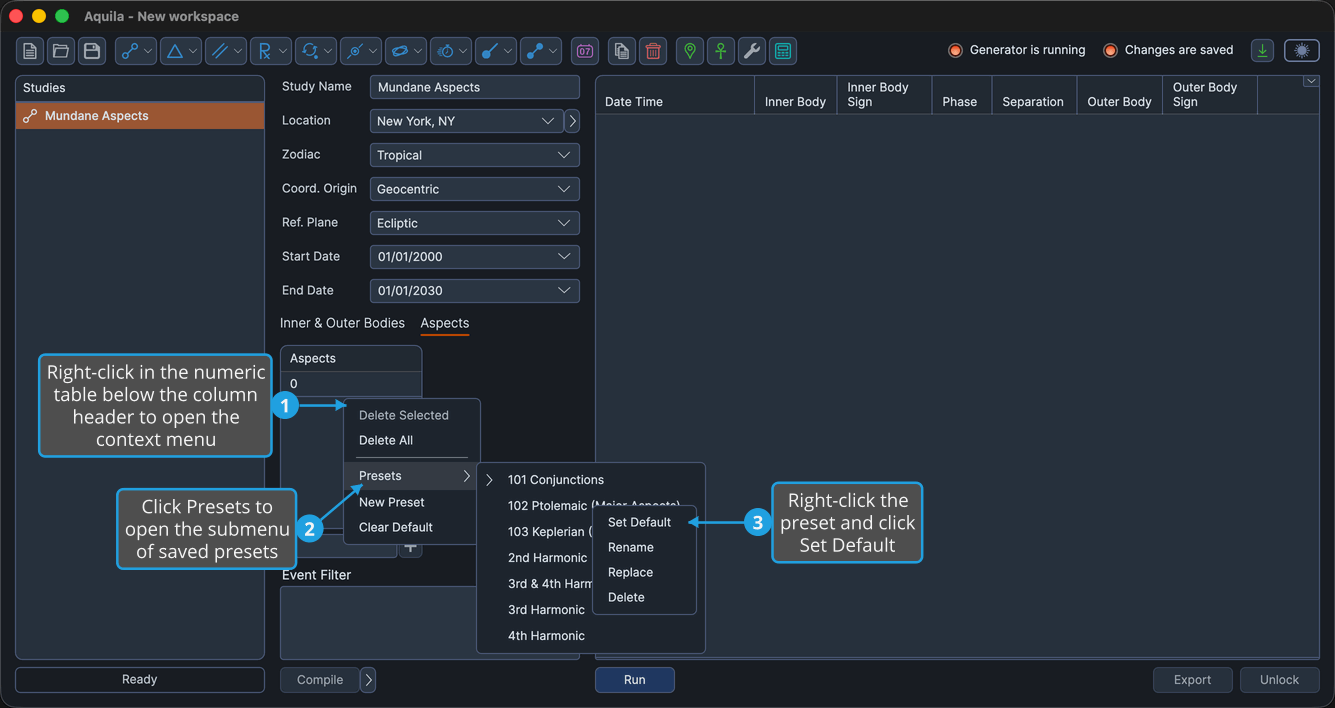This screenshot has width=1335, height=708.
Task: Click the Study Name input field
Action: [475, 87]
